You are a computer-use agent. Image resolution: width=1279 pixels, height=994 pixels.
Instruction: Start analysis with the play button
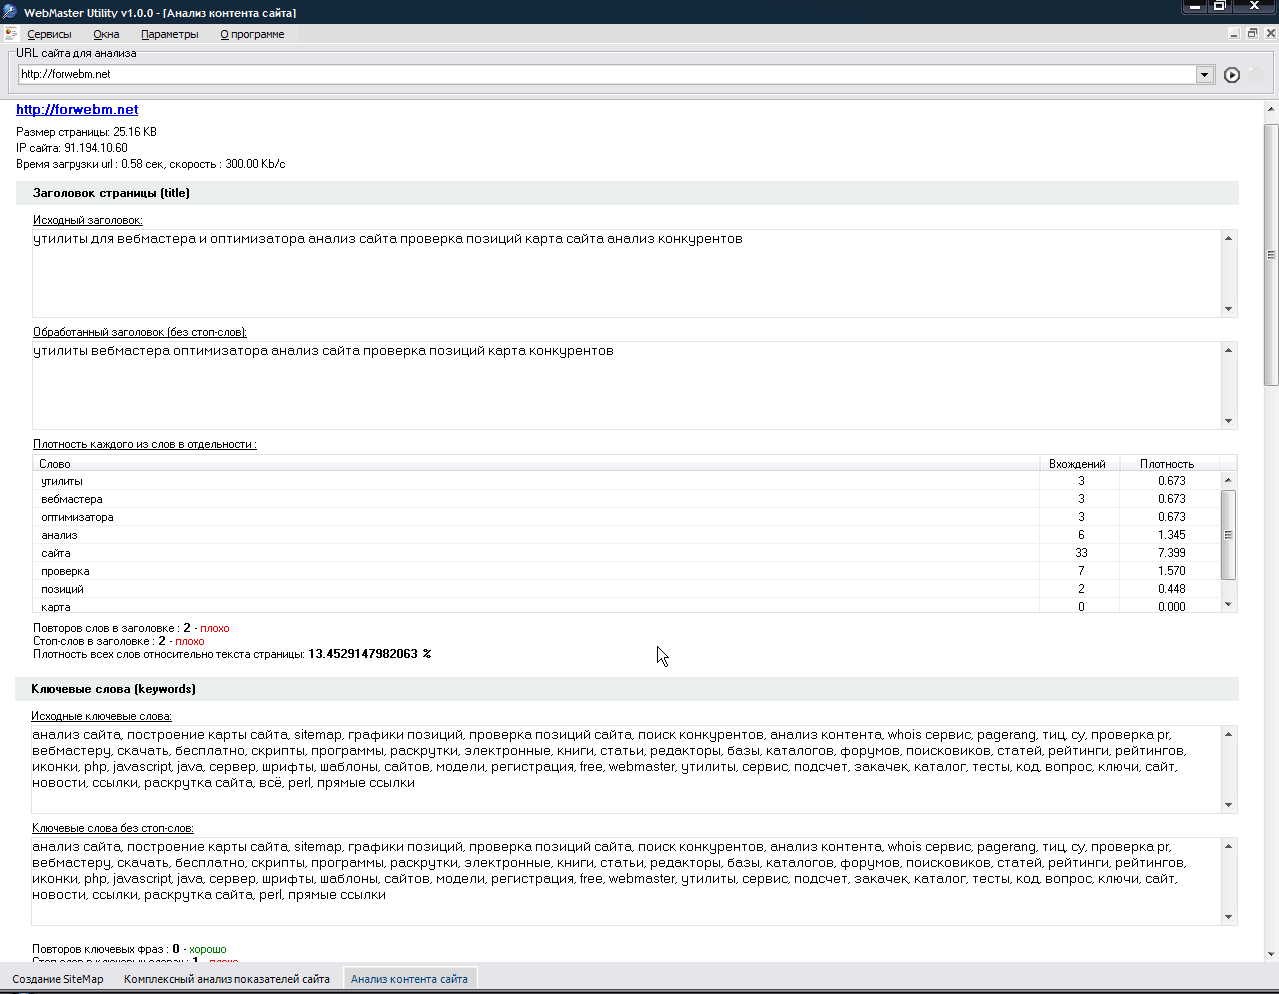1231,75
